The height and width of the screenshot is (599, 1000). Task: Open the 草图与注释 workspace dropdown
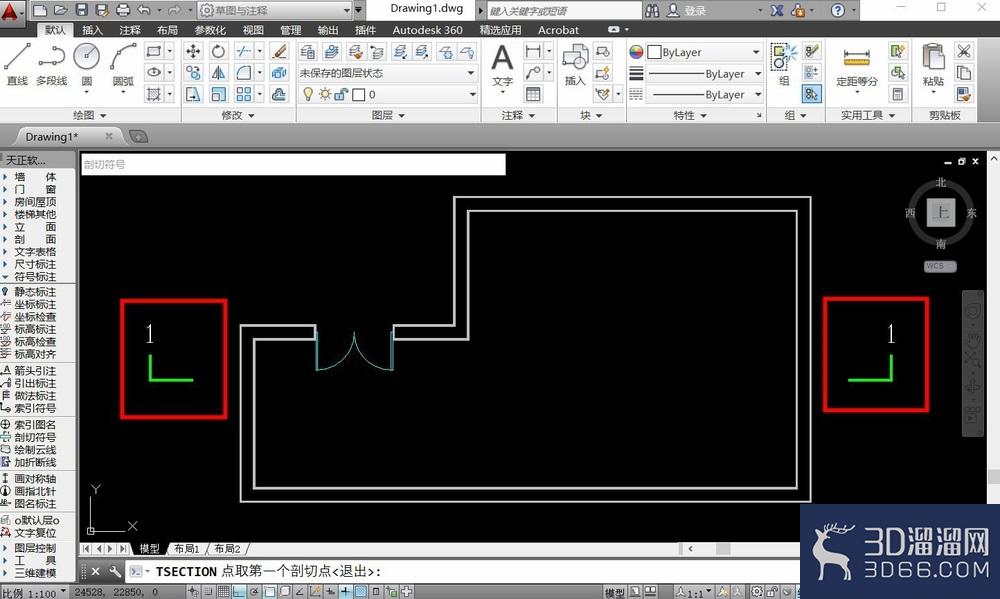point(274,10)
